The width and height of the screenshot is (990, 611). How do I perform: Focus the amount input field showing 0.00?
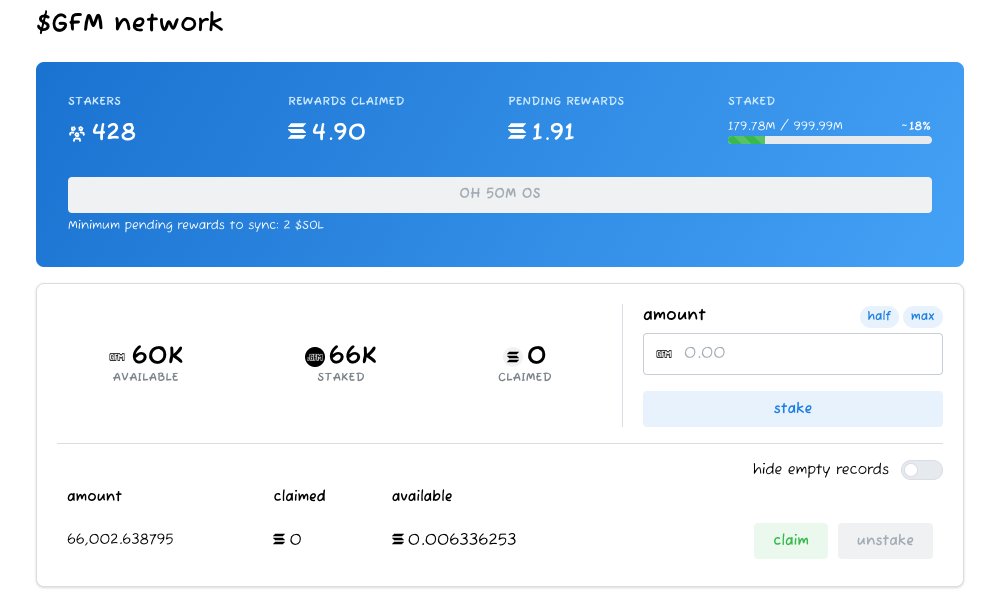[x=792, y=354]
